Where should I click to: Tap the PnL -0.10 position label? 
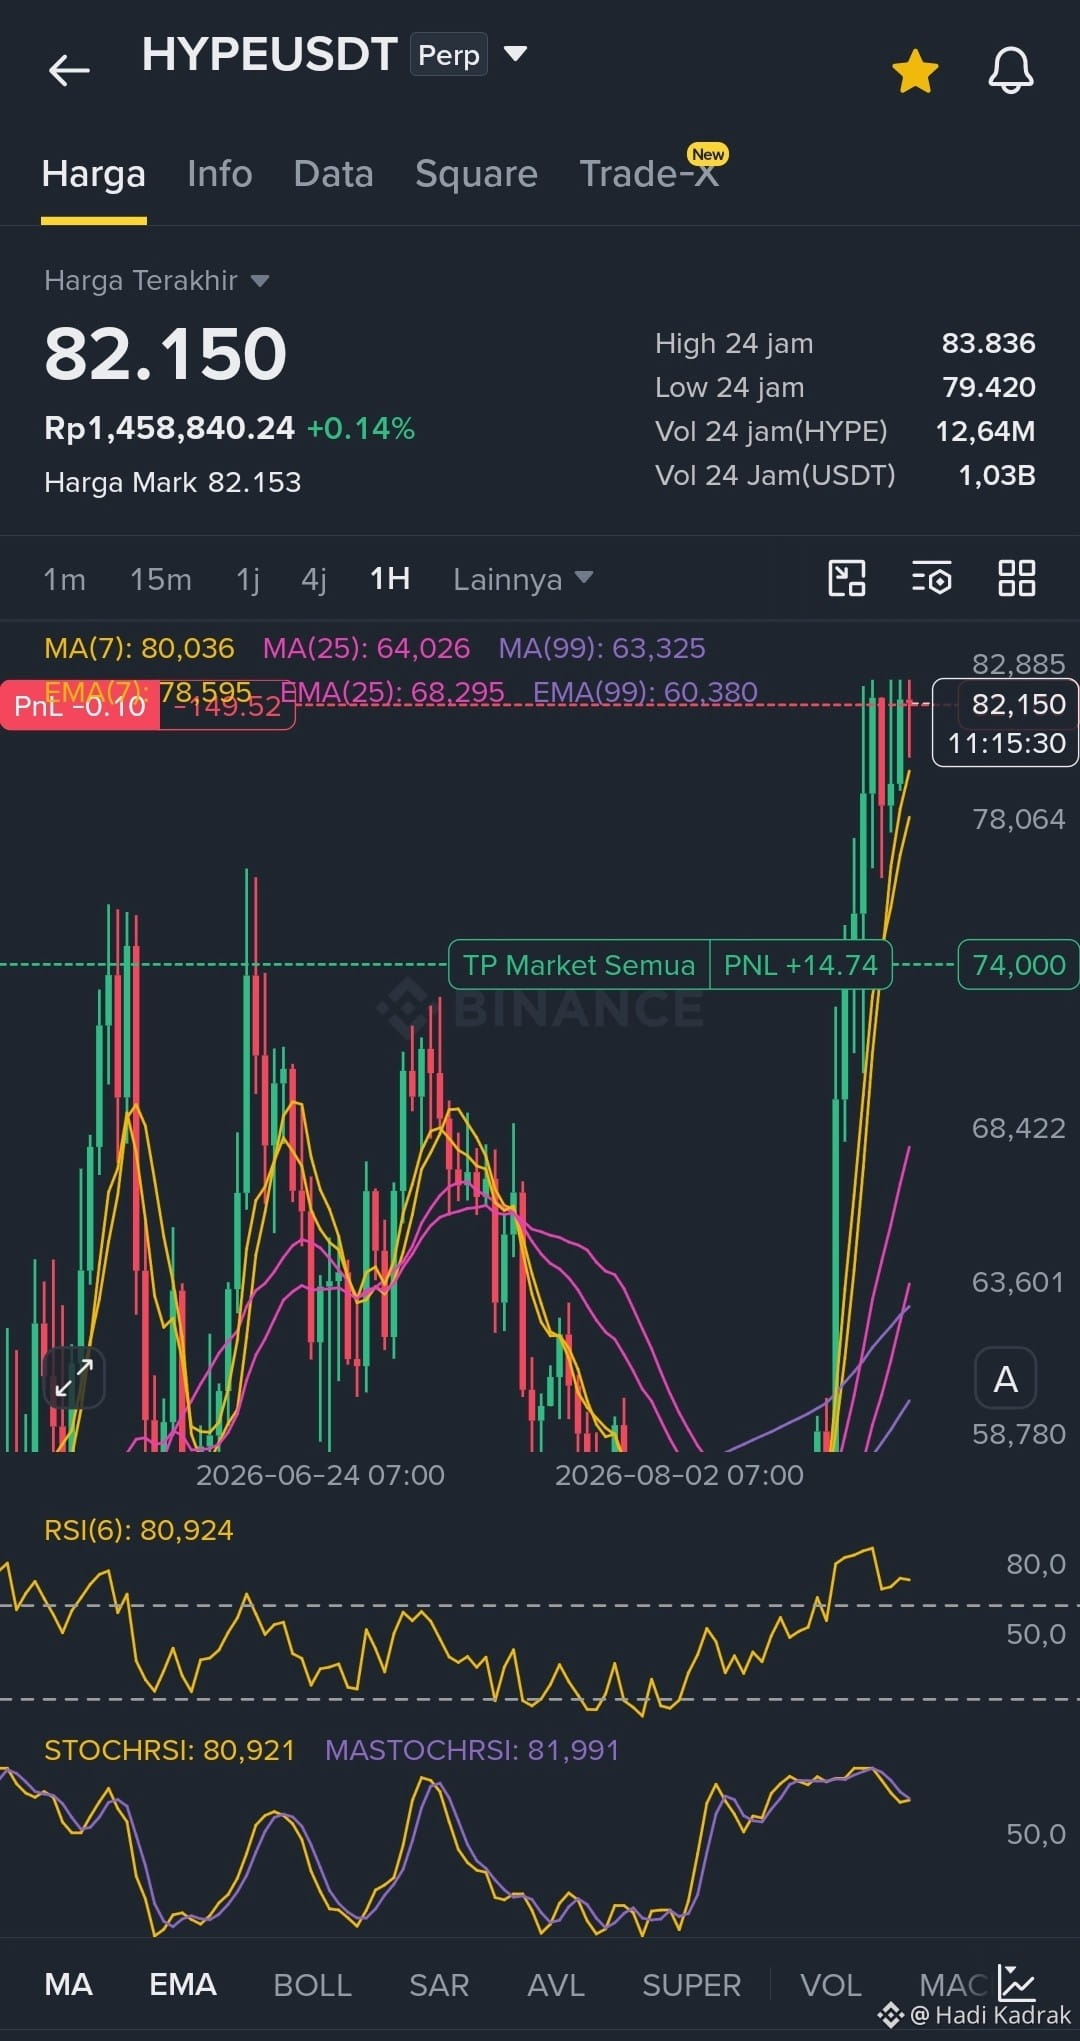80,706
